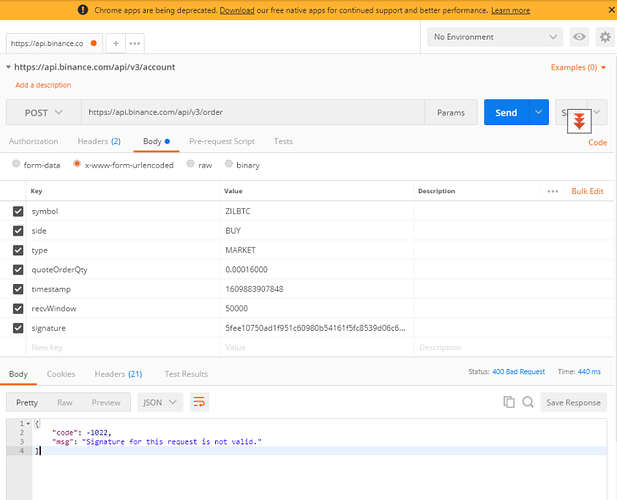The width and height of the screenshot is (617, 500).
Task: Open the JSON response format dropdown
Action: (x=160, y=402)
